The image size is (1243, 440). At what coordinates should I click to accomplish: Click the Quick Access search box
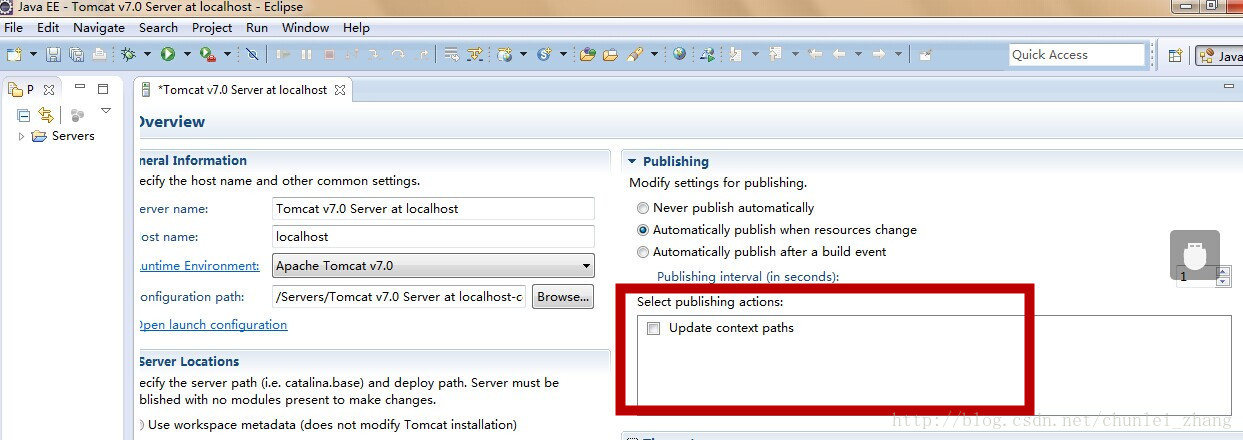(1076, 55)
